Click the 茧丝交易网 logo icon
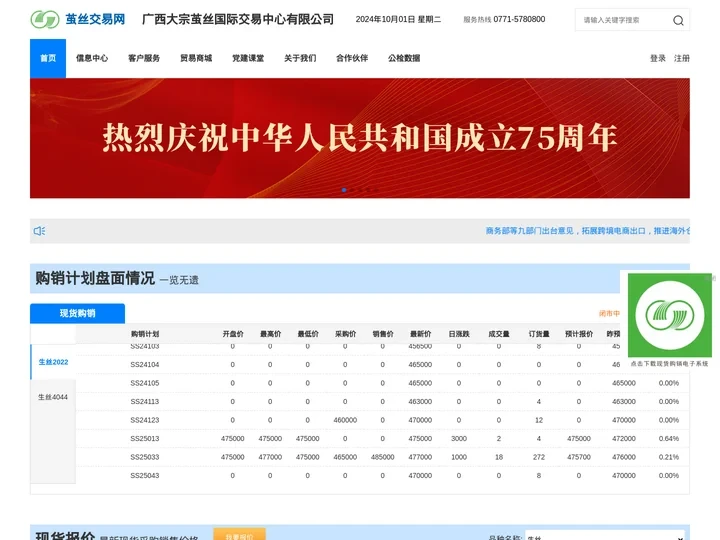 point(45,19)
